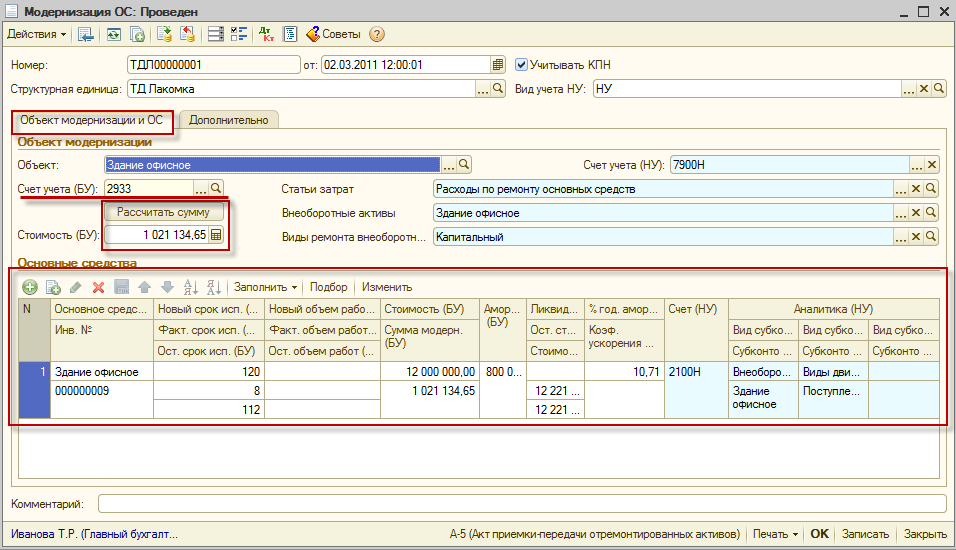This screenshot has width=956, height=550.
Task: Toggle the Учитывать КПН checkbox
Action: point(521,65)
